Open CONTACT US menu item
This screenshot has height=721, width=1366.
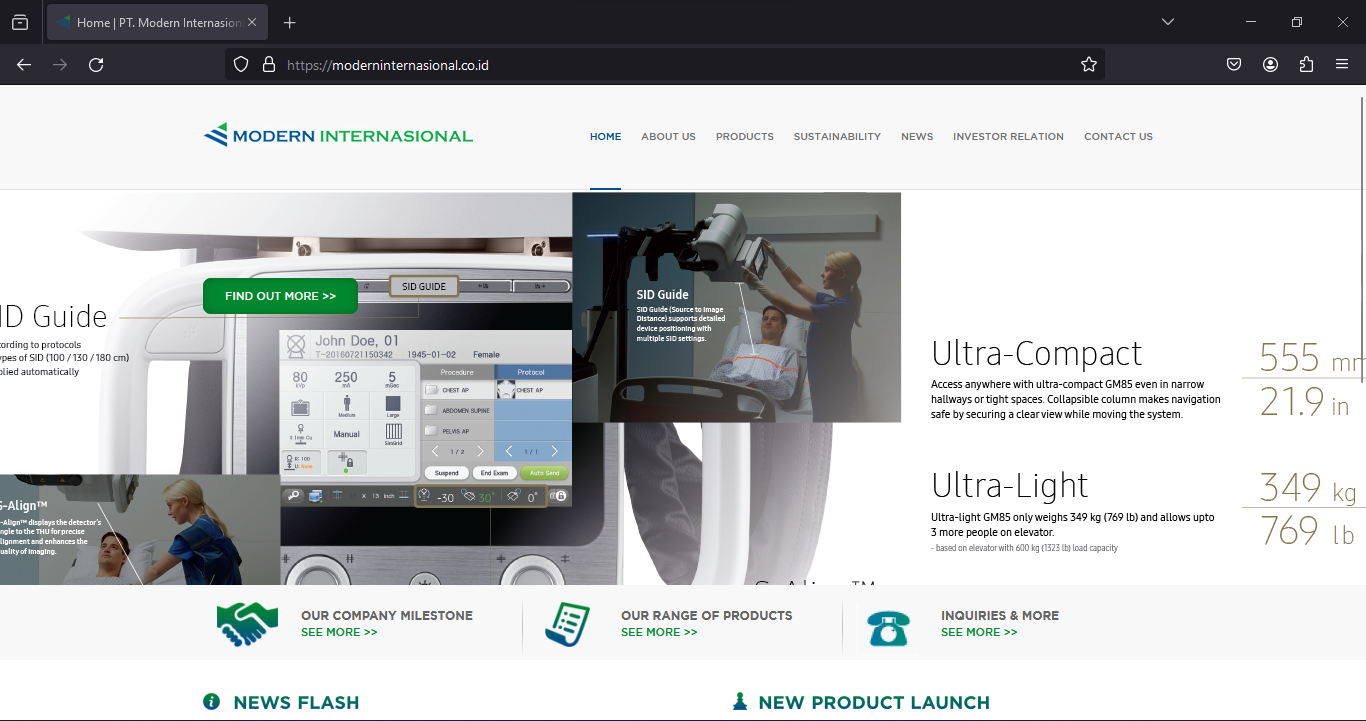(1118, 137)
